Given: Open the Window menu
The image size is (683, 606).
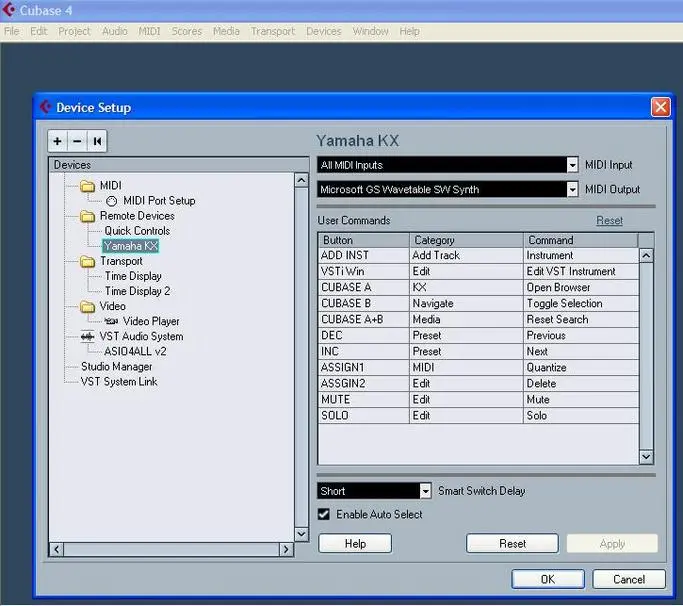Looking at the screenshot, I should coord(370,31).
